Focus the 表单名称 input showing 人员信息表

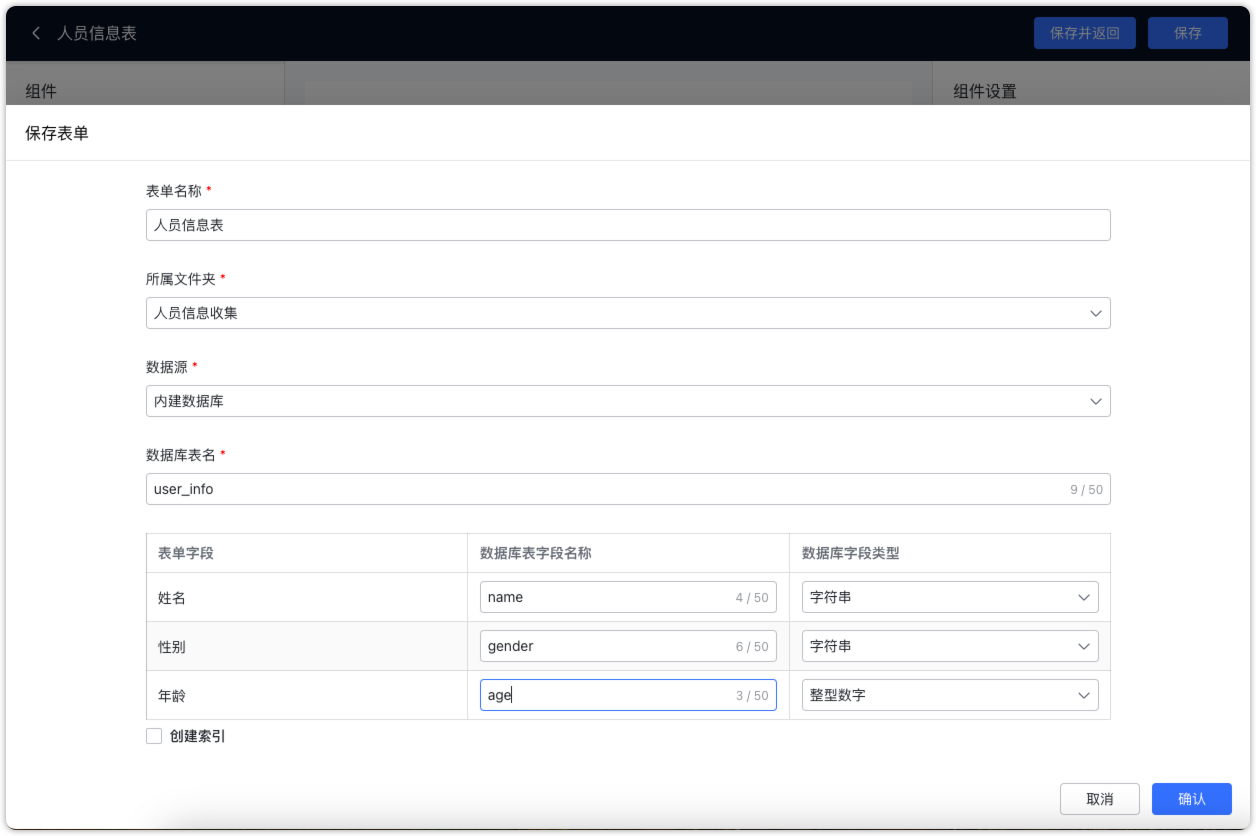[628, 224]
